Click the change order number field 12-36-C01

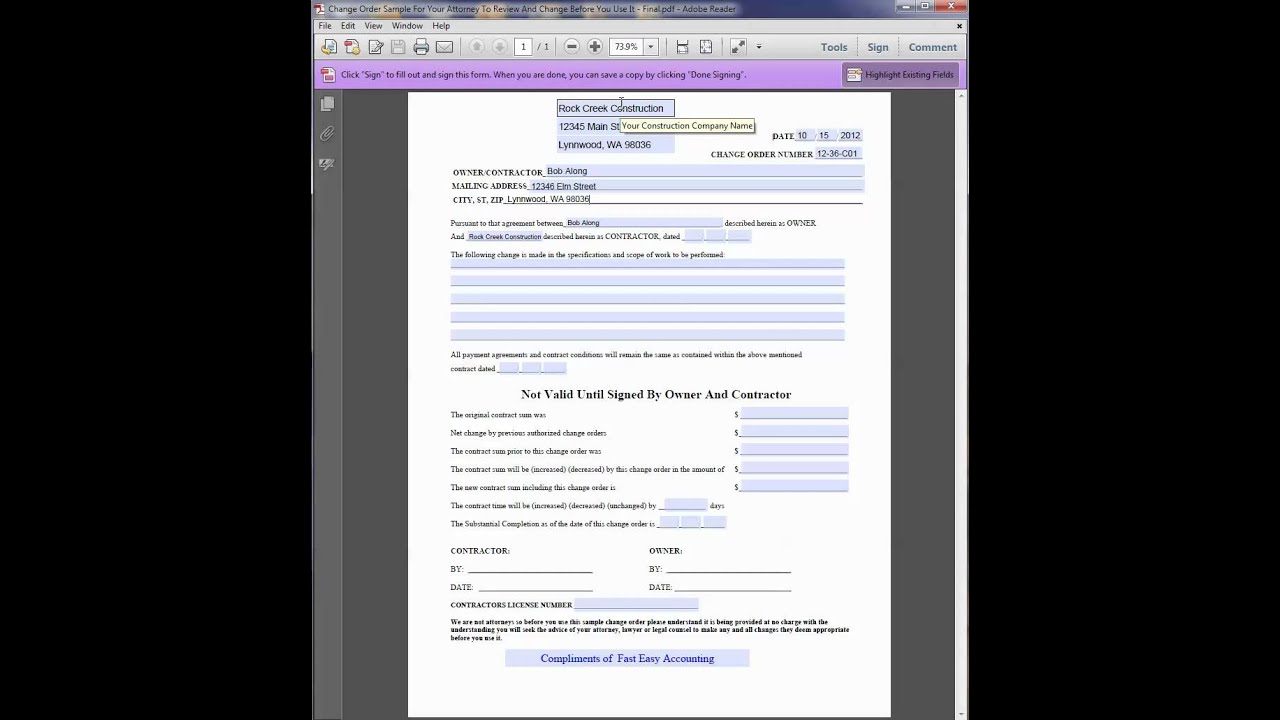838,154
